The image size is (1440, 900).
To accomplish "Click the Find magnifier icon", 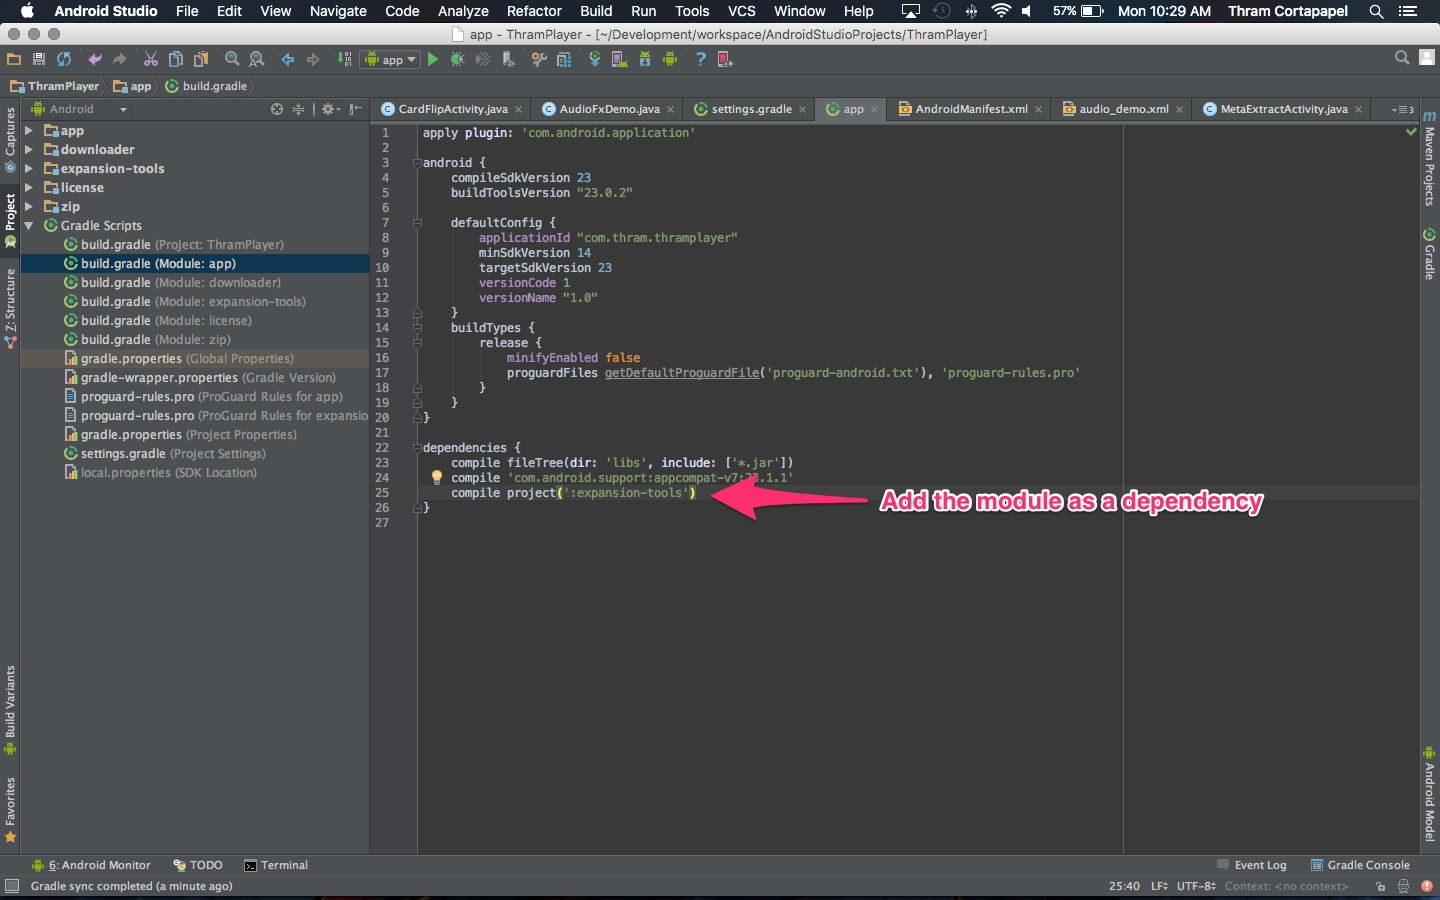I will pos(232,59).
